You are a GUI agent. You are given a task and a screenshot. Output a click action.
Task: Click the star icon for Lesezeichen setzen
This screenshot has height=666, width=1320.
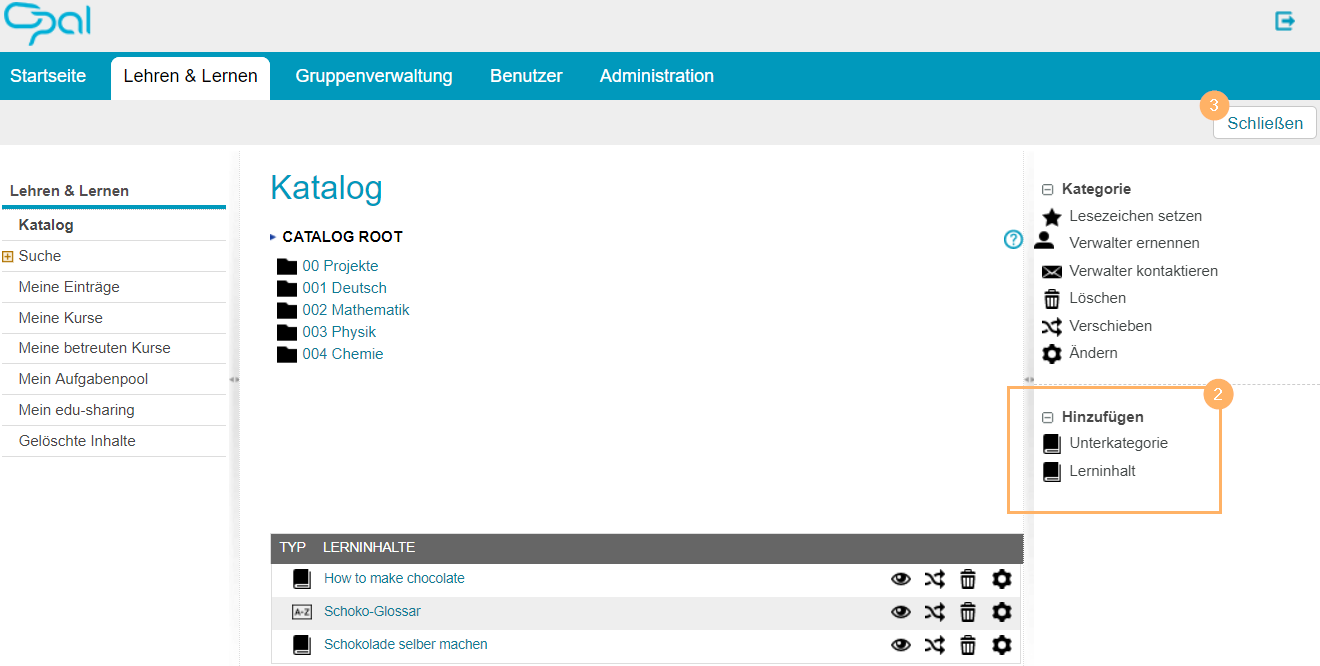pyautogui.click(x=1051, y=217)
